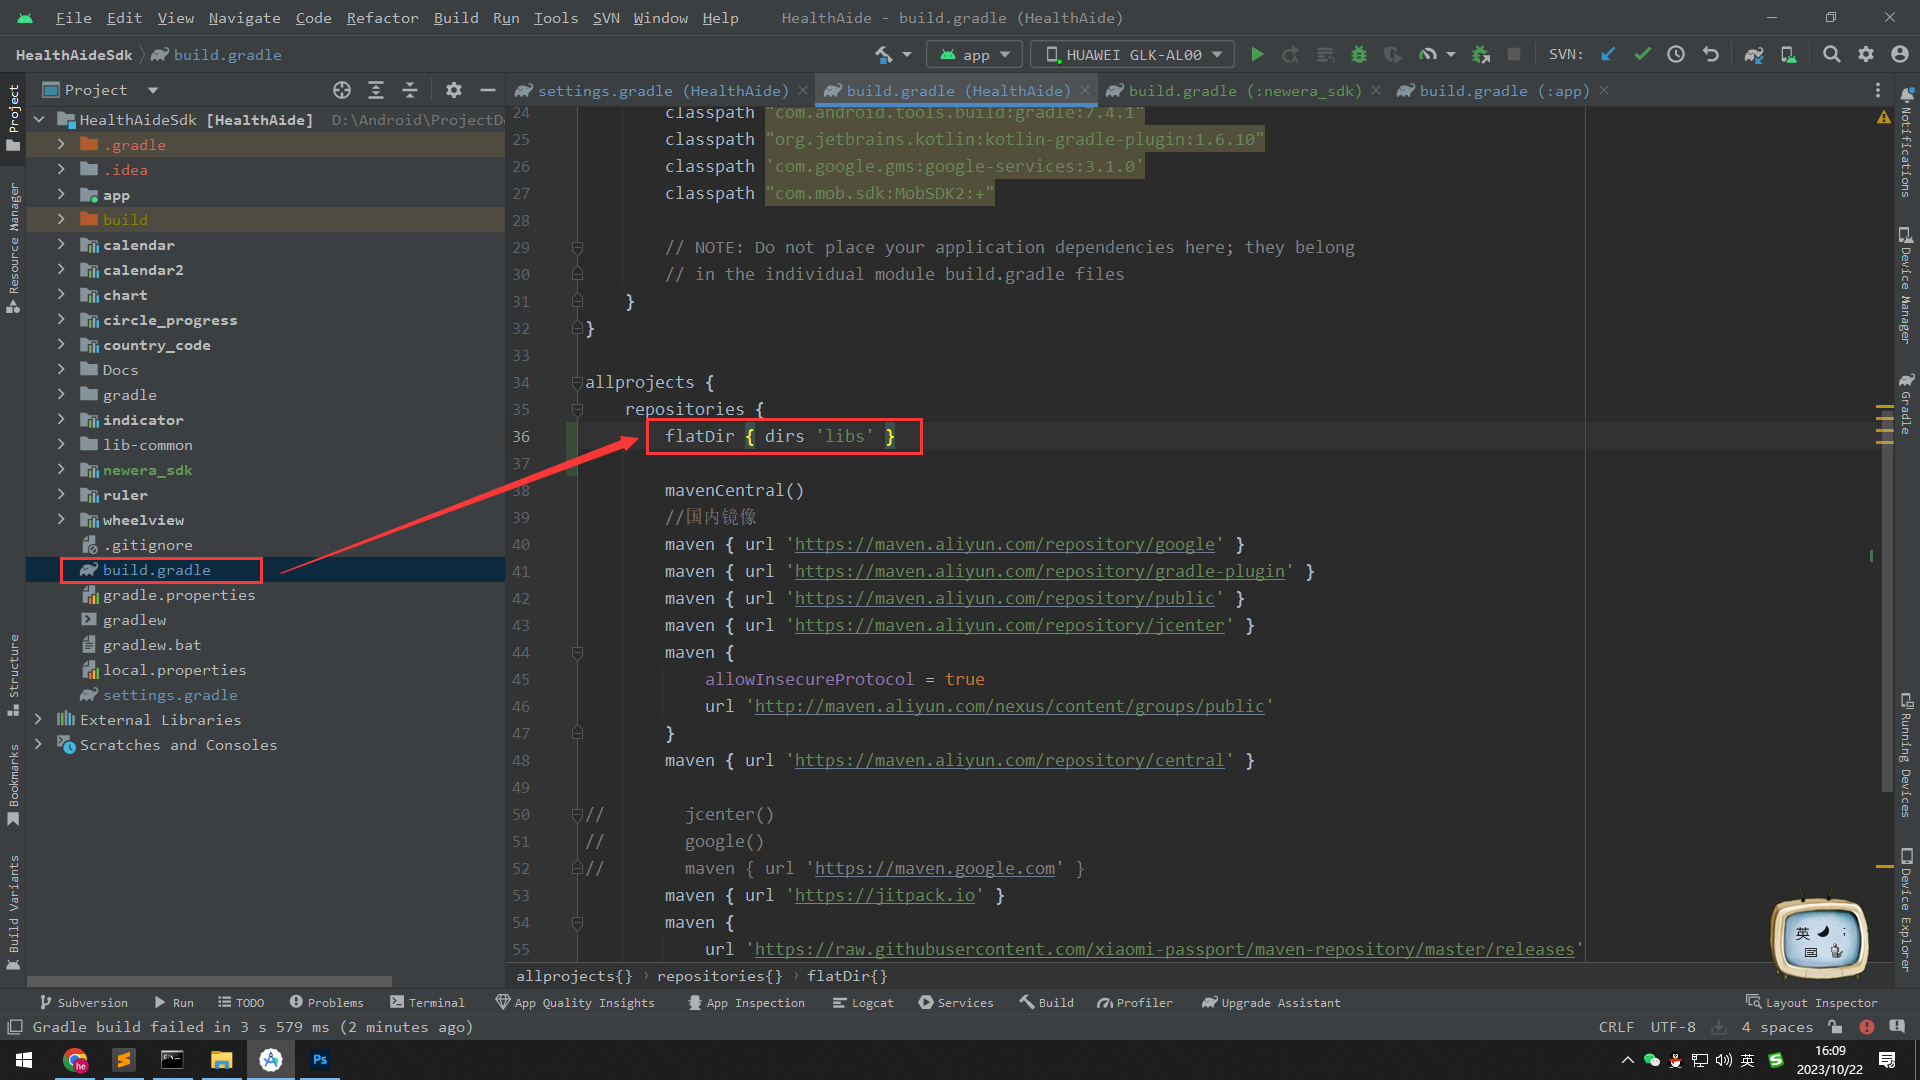Expand the newera_sdk module folder
Image resolution: width=1920 pixels, height=1080 pixels.
(x=61, y=469)
